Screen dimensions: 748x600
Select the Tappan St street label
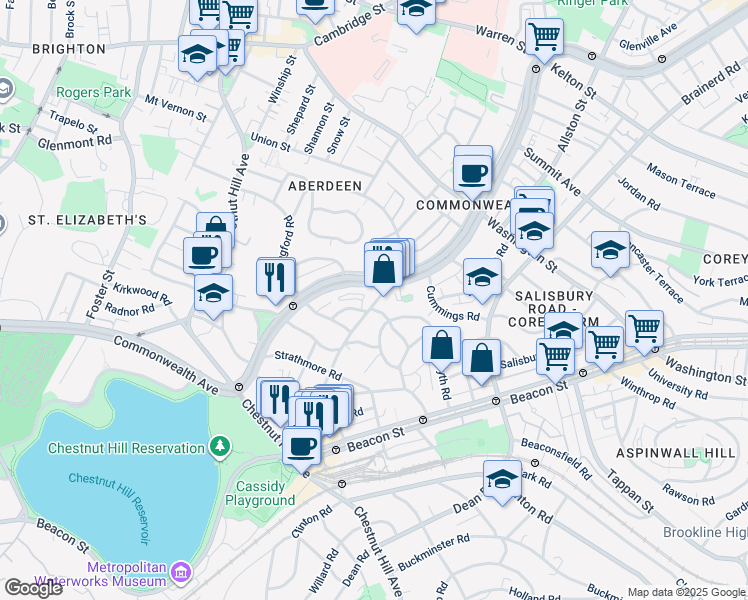pos(630,491)
